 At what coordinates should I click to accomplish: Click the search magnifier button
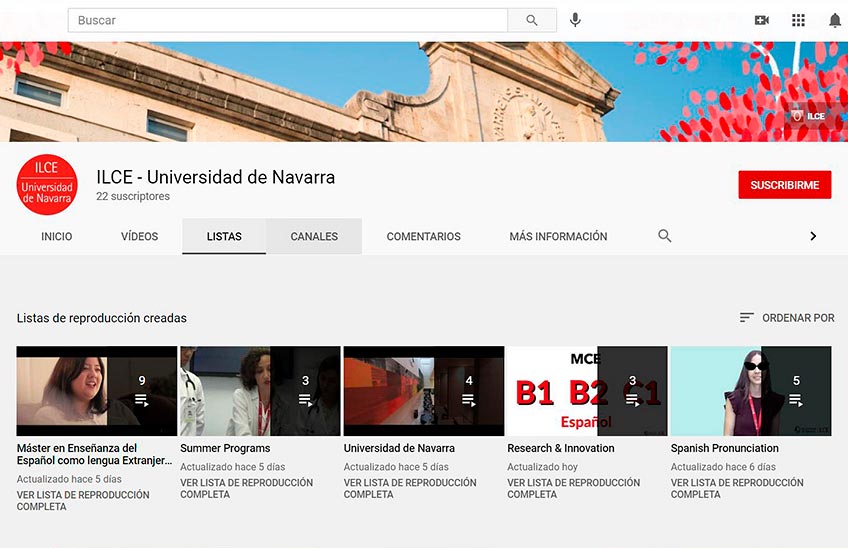coord(532,20)
